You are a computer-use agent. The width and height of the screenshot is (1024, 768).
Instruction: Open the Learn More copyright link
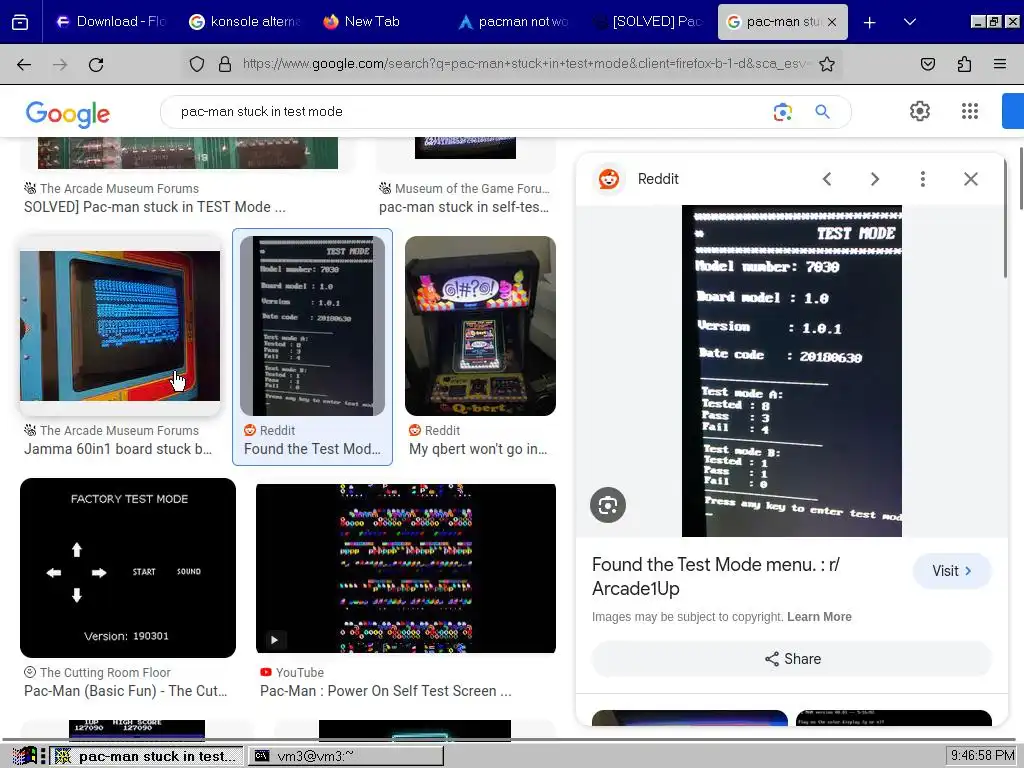click(819, 616)
